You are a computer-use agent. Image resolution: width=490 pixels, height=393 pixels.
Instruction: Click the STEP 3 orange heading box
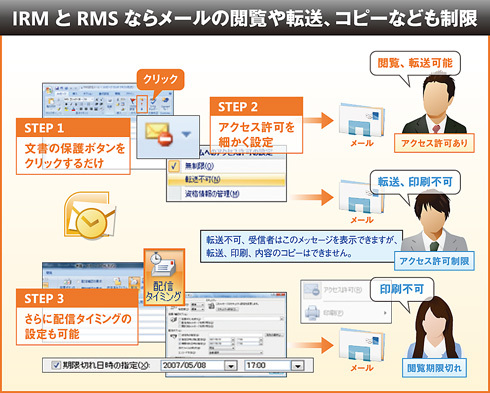coord(77,298)
